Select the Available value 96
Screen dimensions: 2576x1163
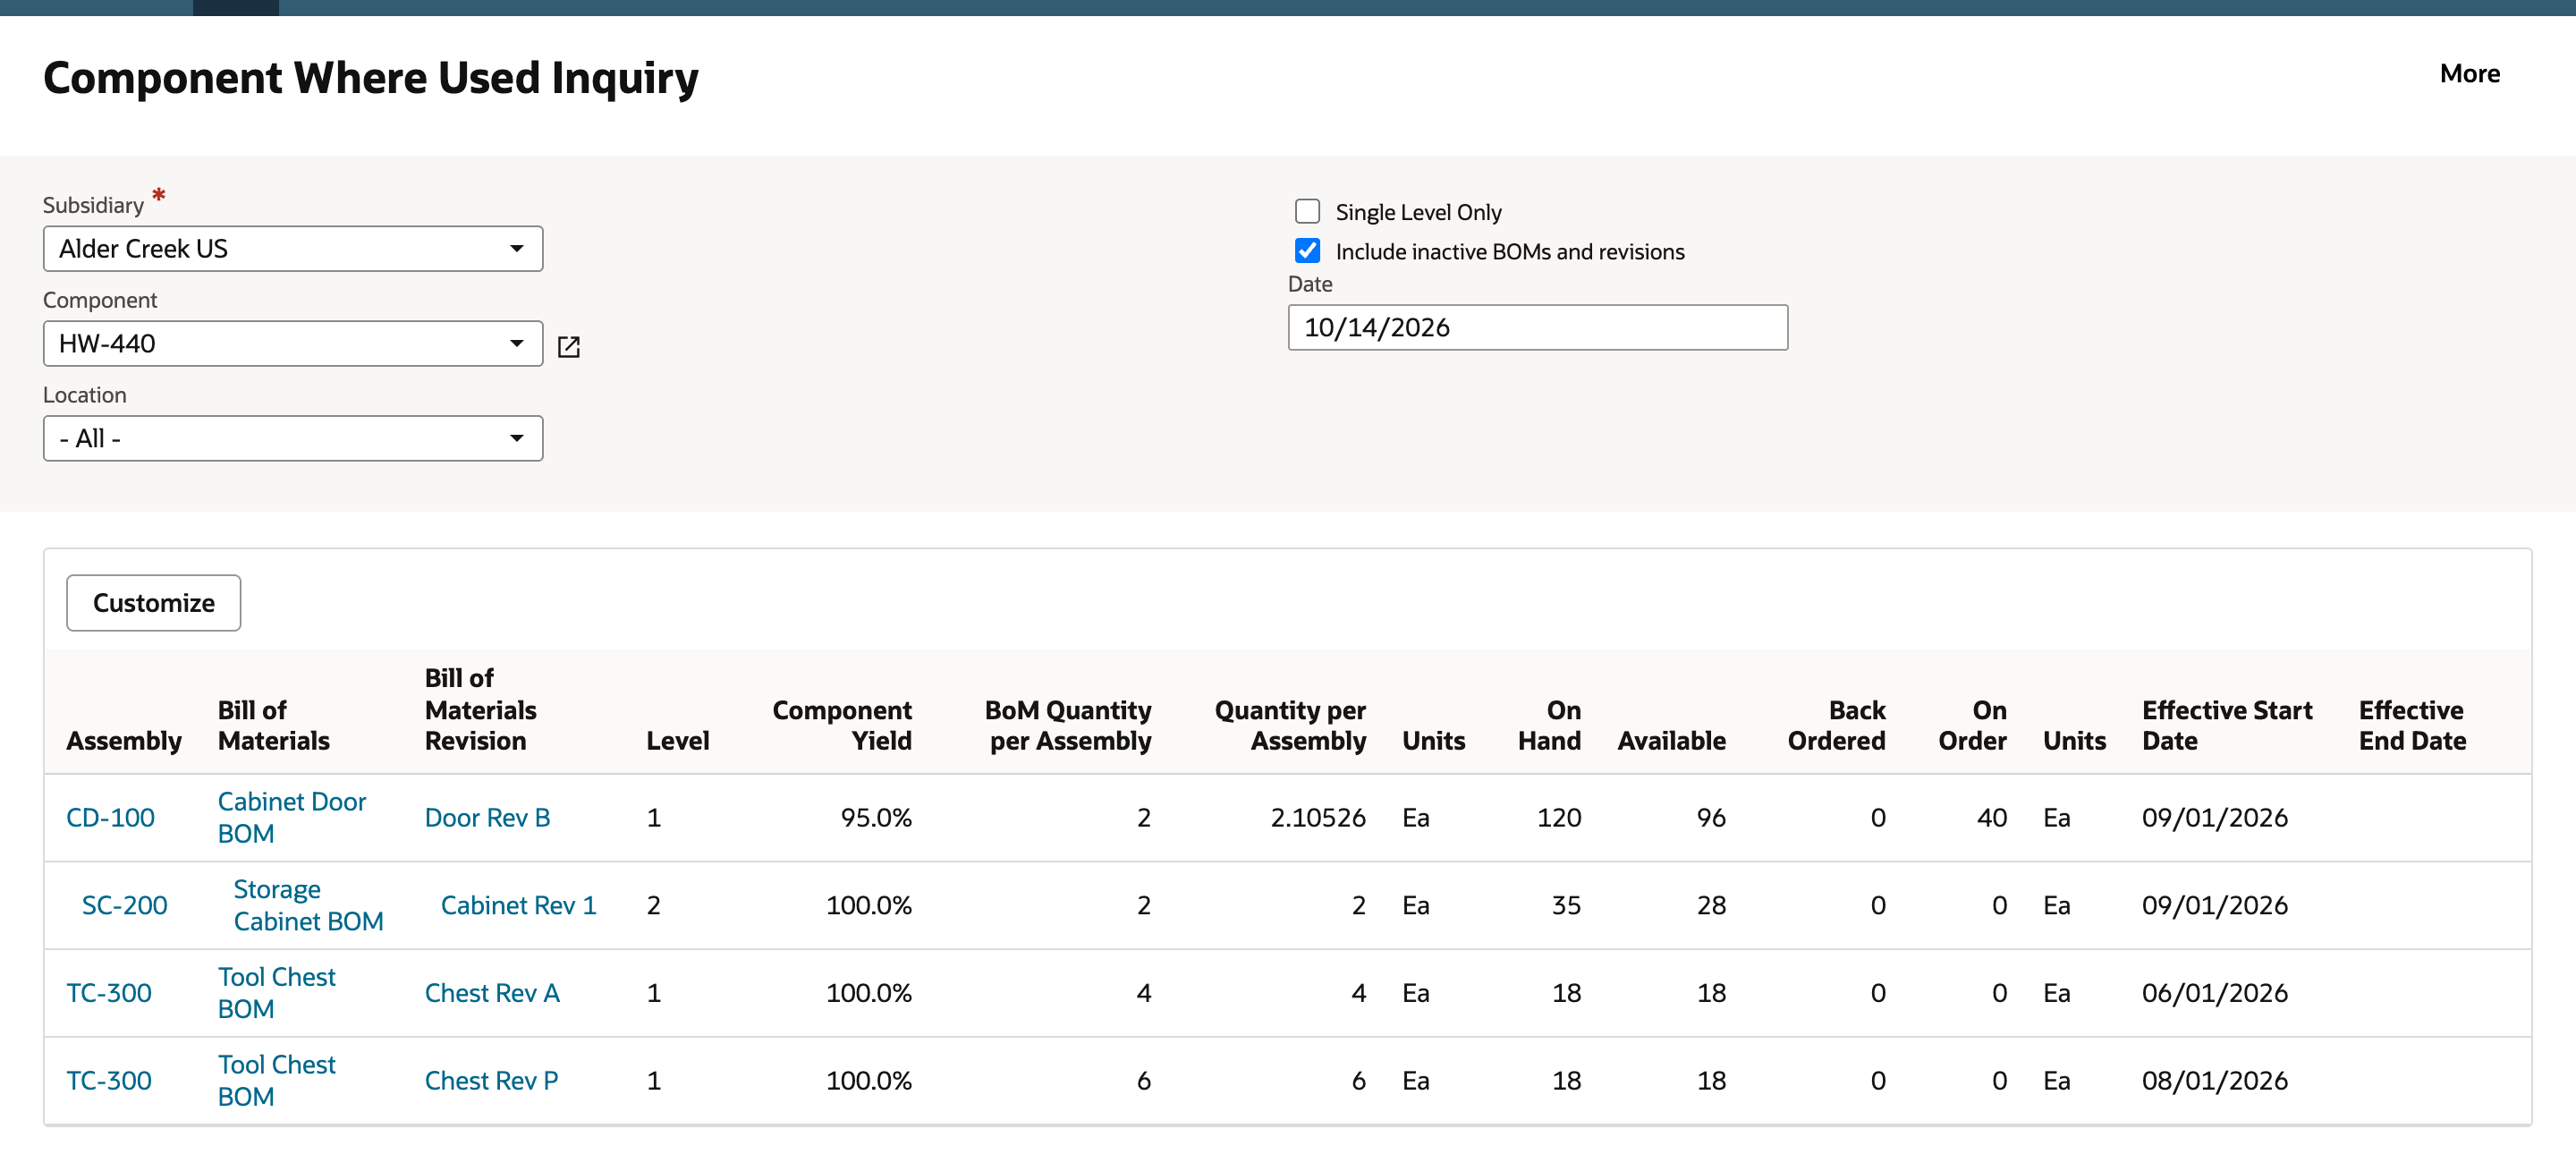pos(1711,818)
